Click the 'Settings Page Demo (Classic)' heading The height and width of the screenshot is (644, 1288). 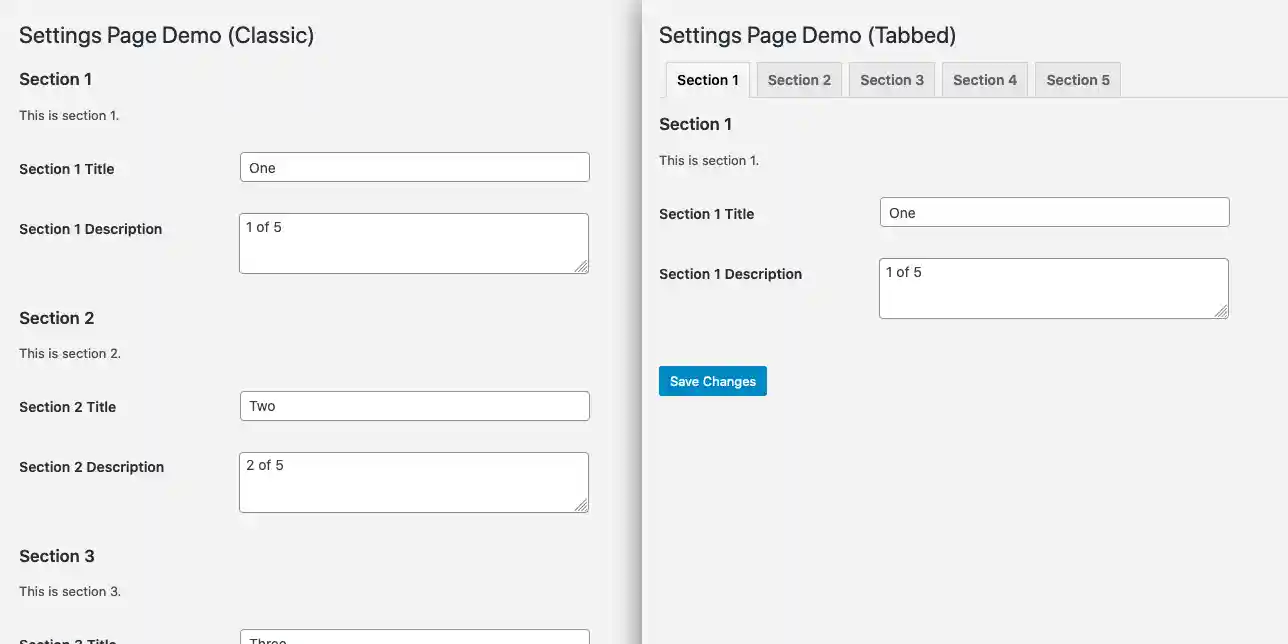[167, 36]
